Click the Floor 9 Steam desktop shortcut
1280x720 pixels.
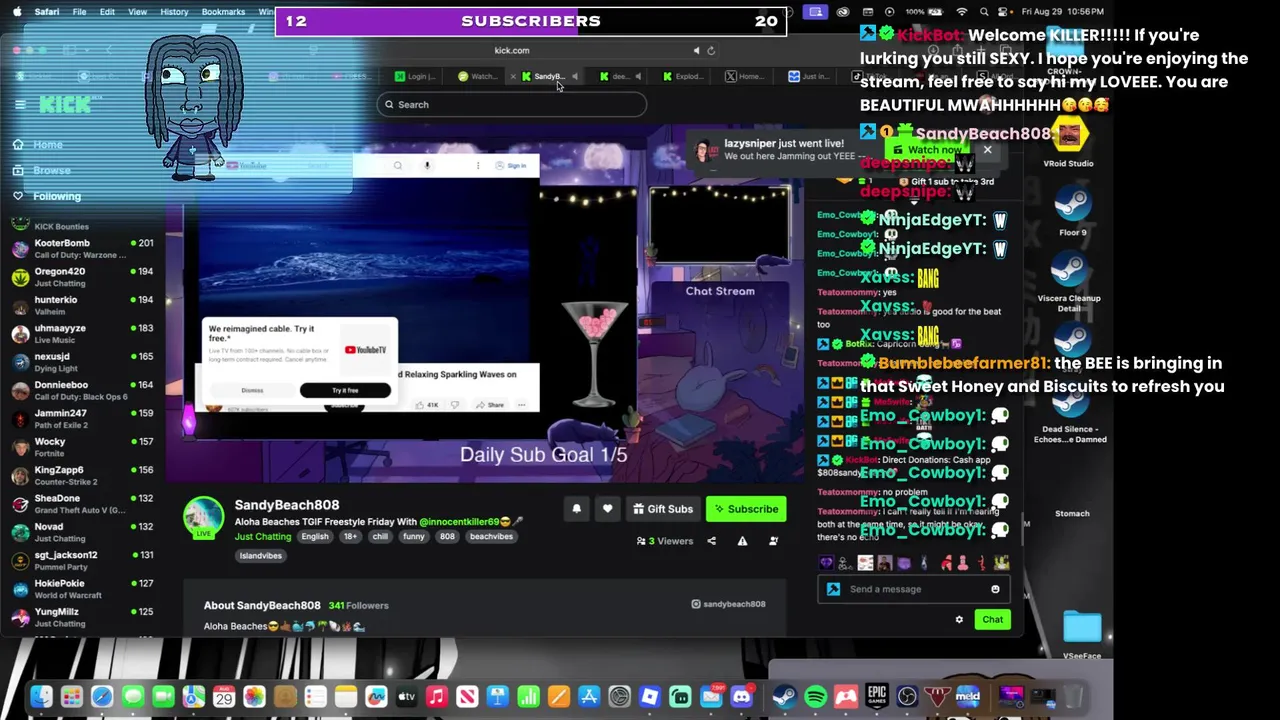pyautogui.click(x=1072, y=212)
